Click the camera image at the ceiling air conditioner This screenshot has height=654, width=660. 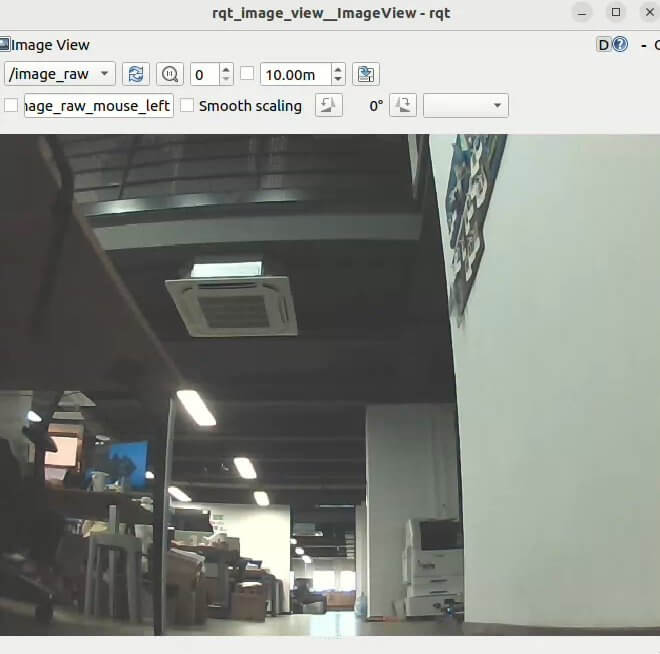(x=232, y=305)
